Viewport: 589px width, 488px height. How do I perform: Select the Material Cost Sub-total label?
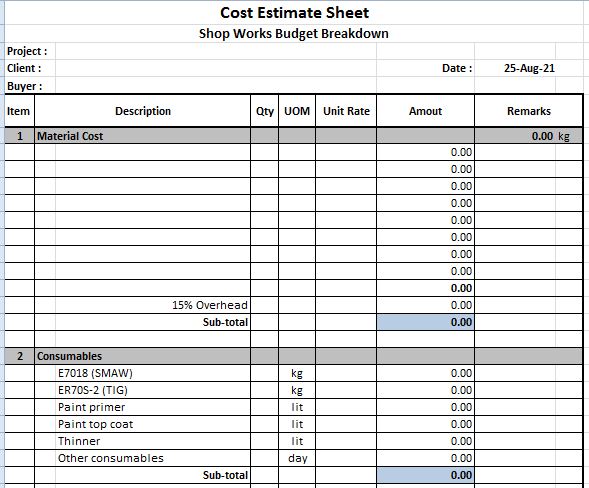(x=143, y=322)
